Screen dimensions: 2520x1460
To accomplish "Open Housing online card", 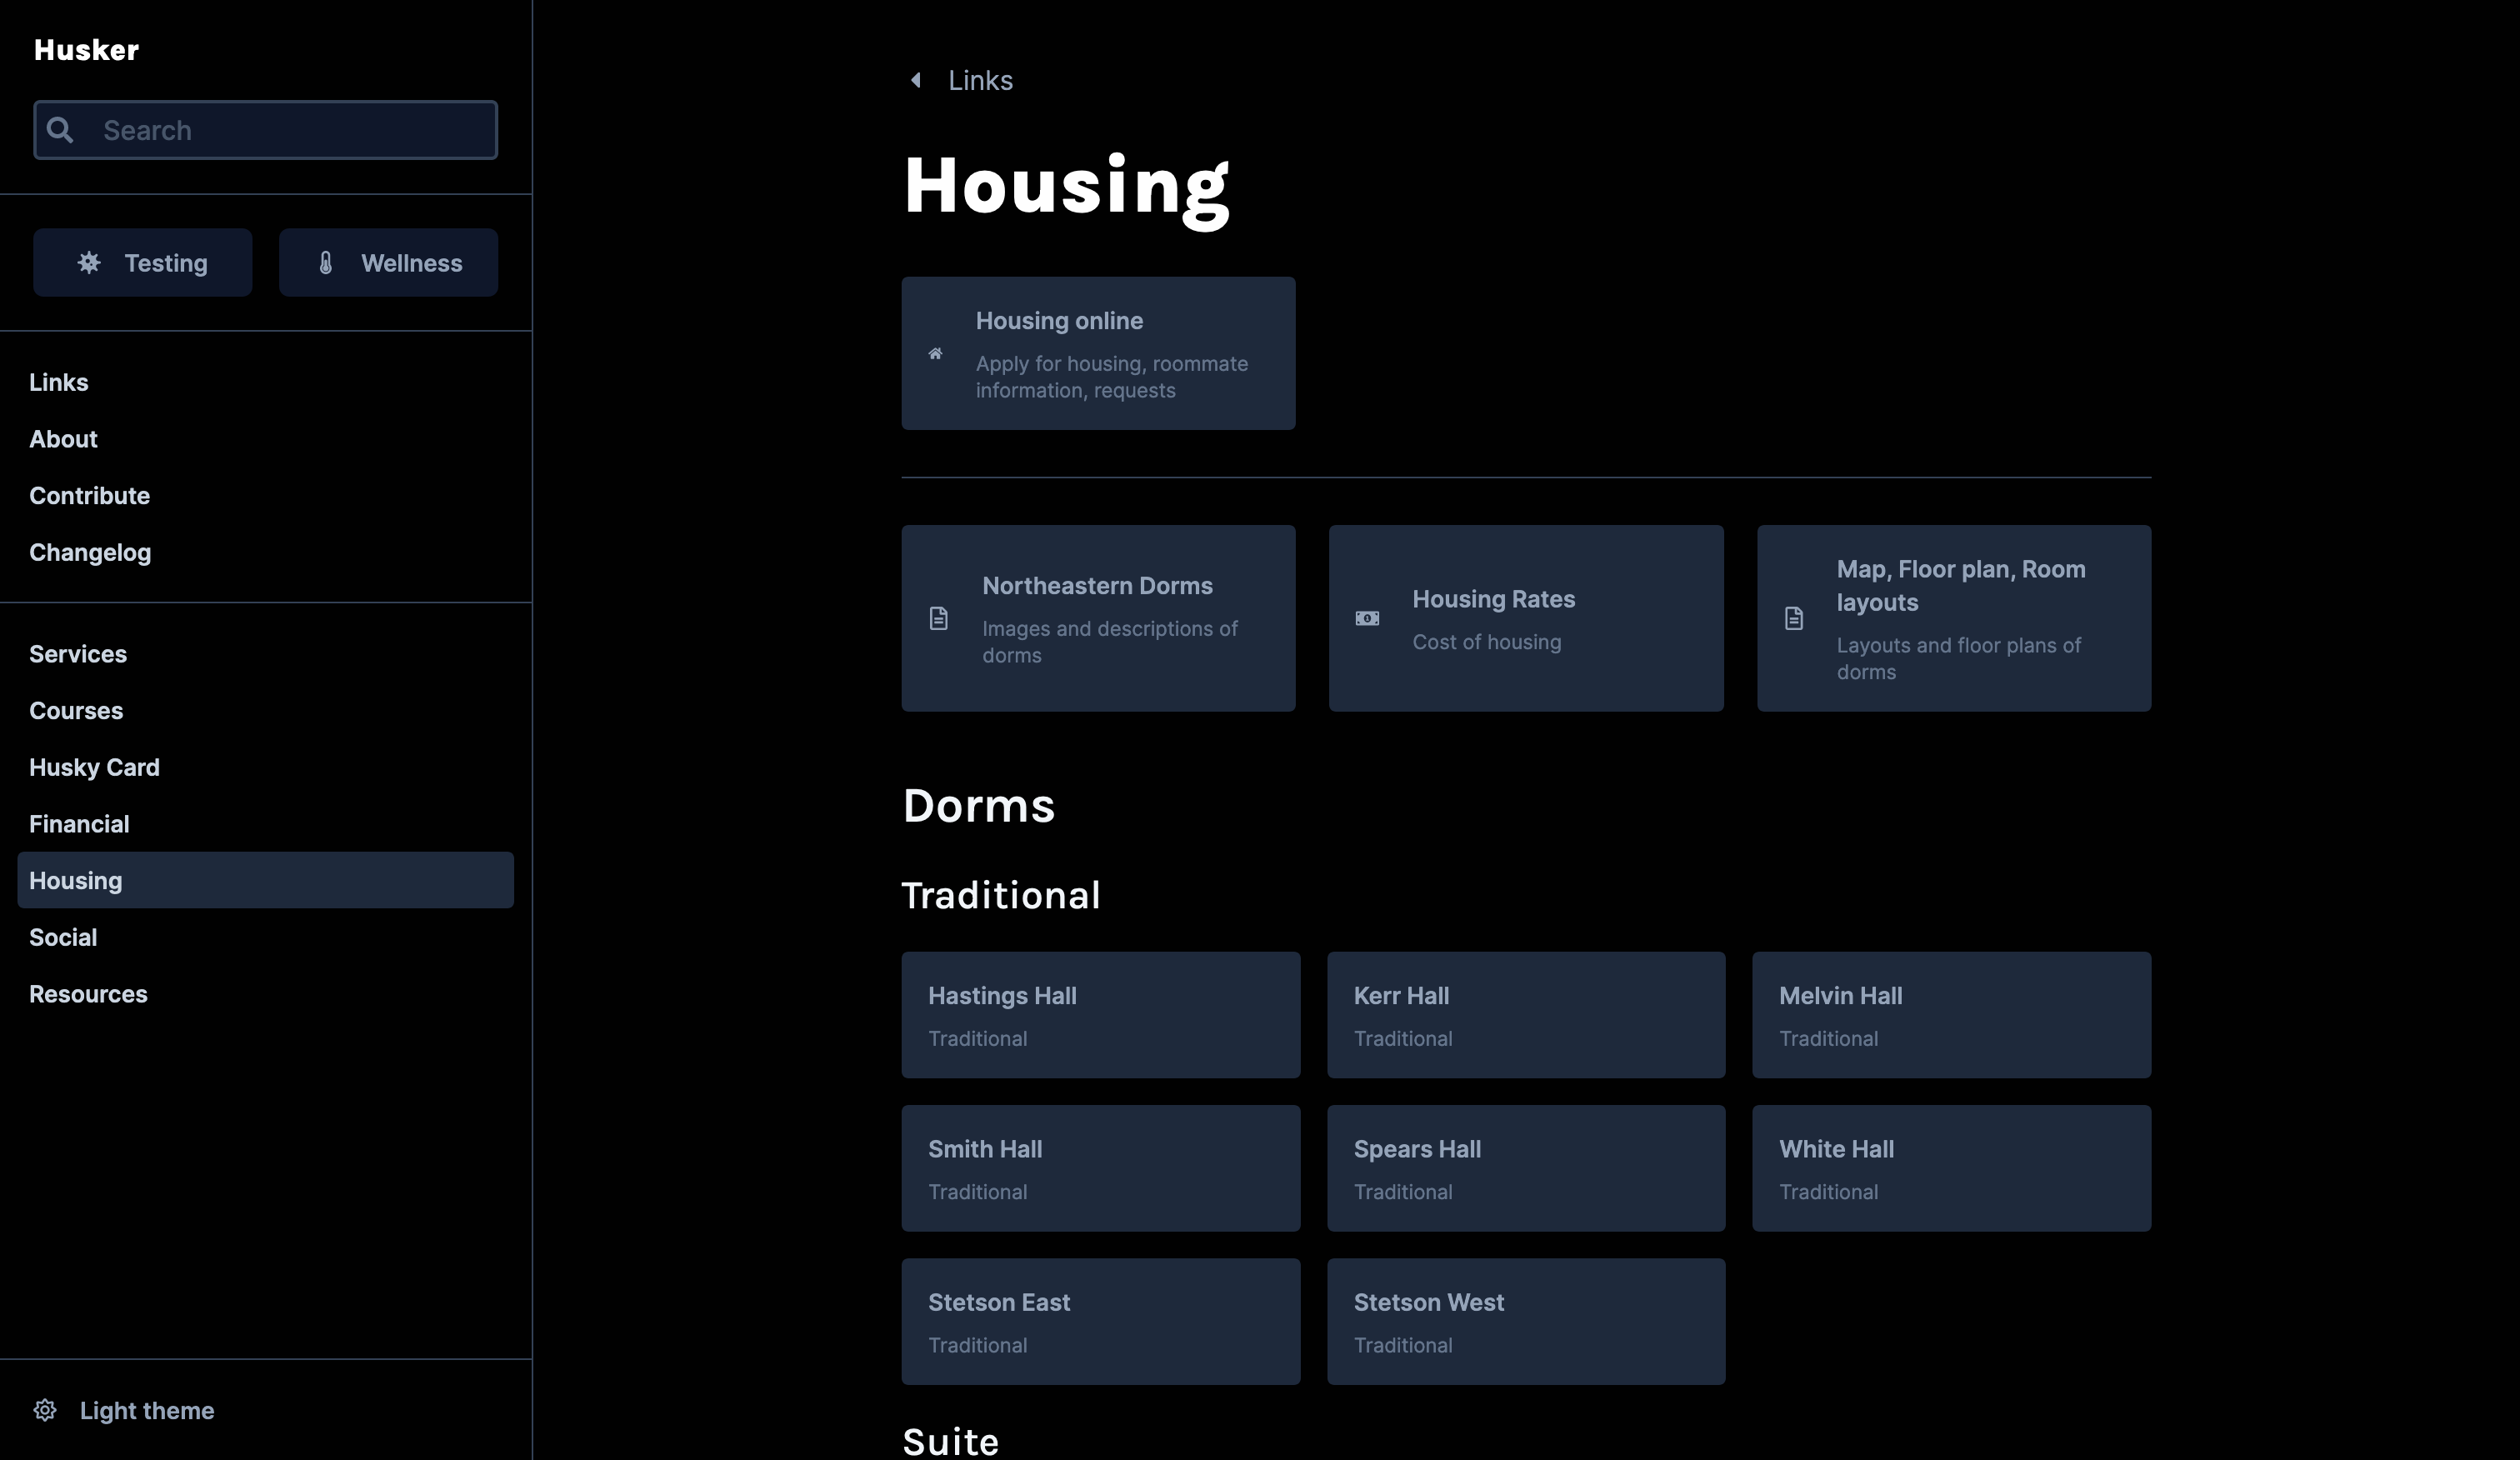I will coord(1098,353).
